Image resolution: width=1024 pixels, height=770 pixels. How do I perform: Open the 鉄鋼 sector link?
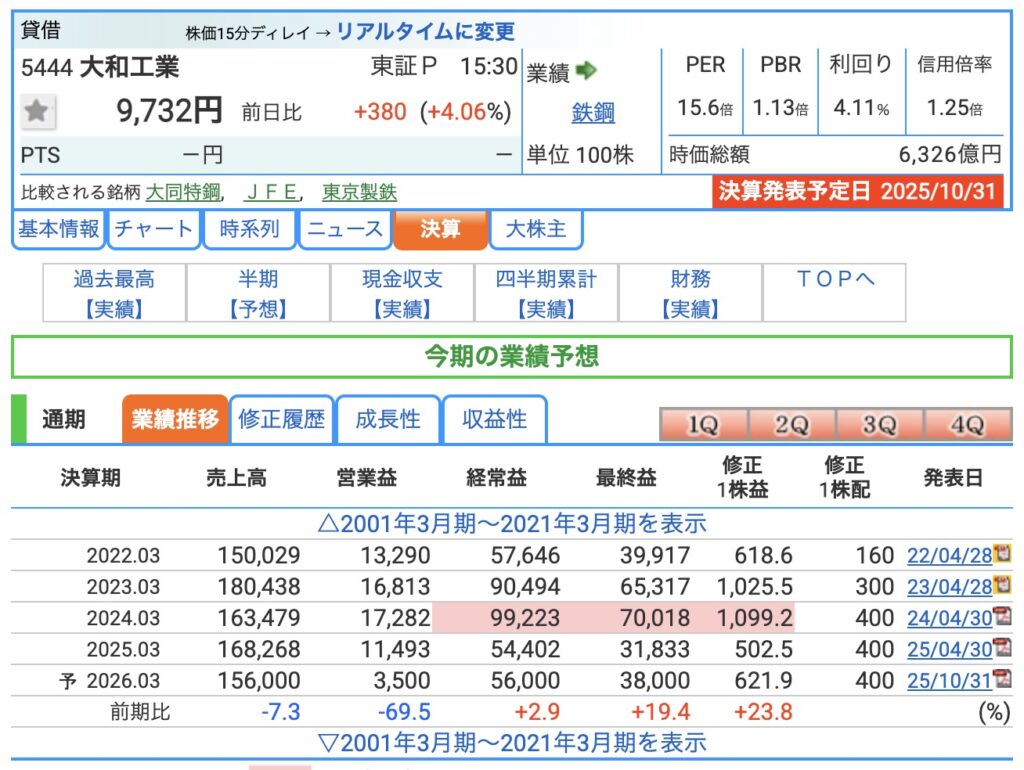[593, 112]
